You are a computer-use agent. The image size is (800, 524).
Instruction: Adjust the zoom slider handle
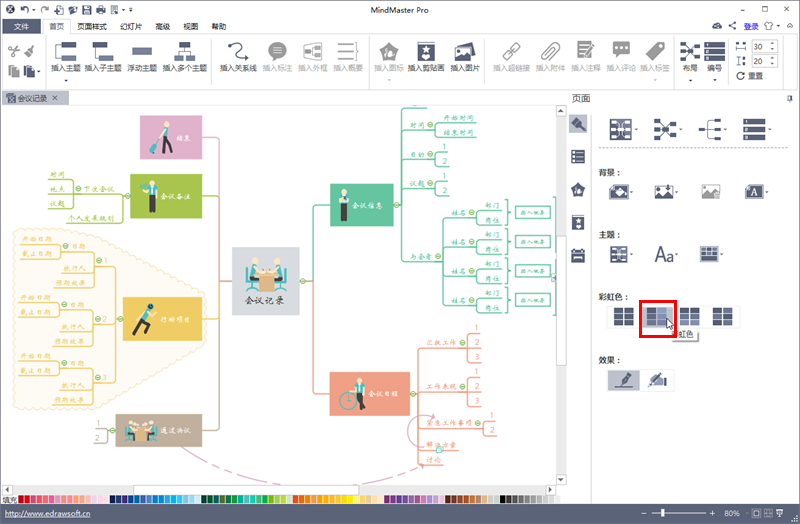[662, 513]
